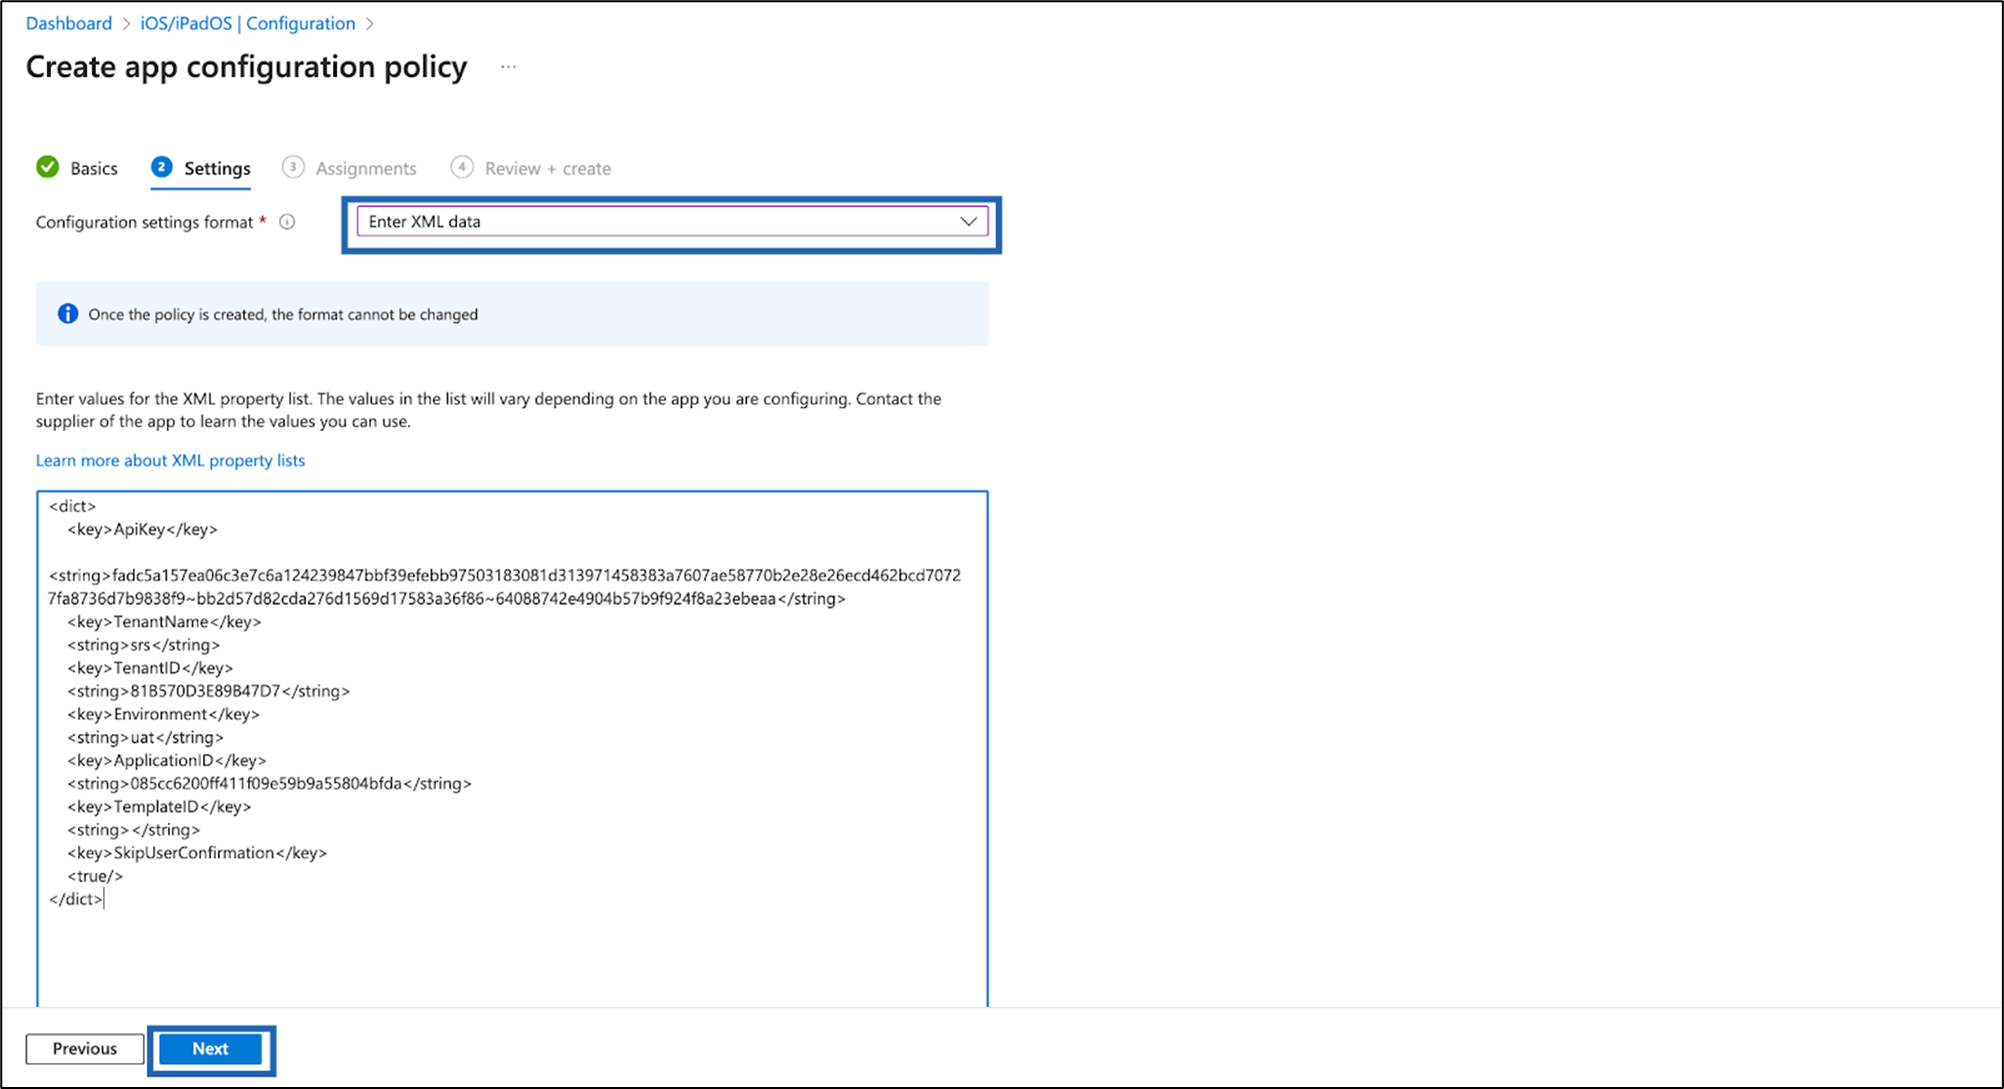Click the SkipUserConfirmation key line
The image size is (2004, 1089).
[x=197, y=853]
